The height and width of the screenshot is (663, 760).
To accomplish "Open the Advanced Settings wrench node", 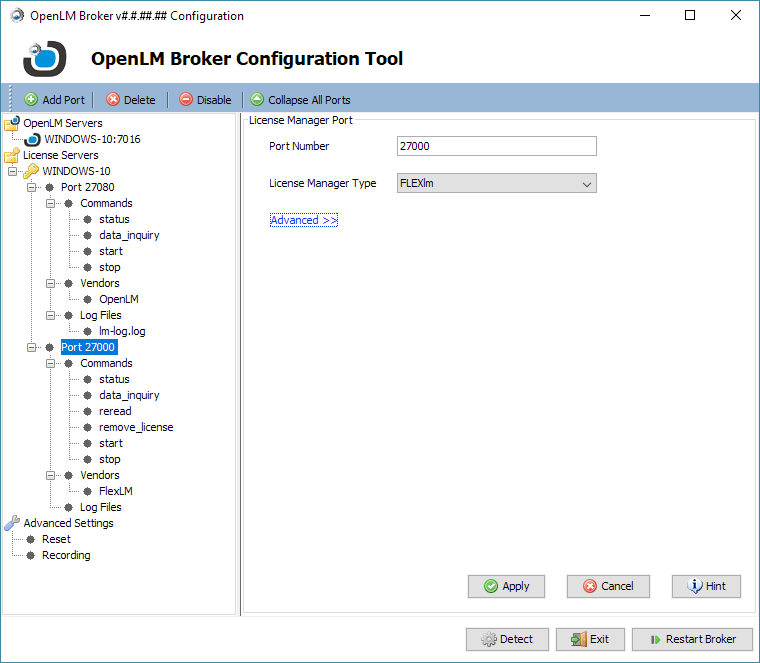I will click(x=12, y=523).
